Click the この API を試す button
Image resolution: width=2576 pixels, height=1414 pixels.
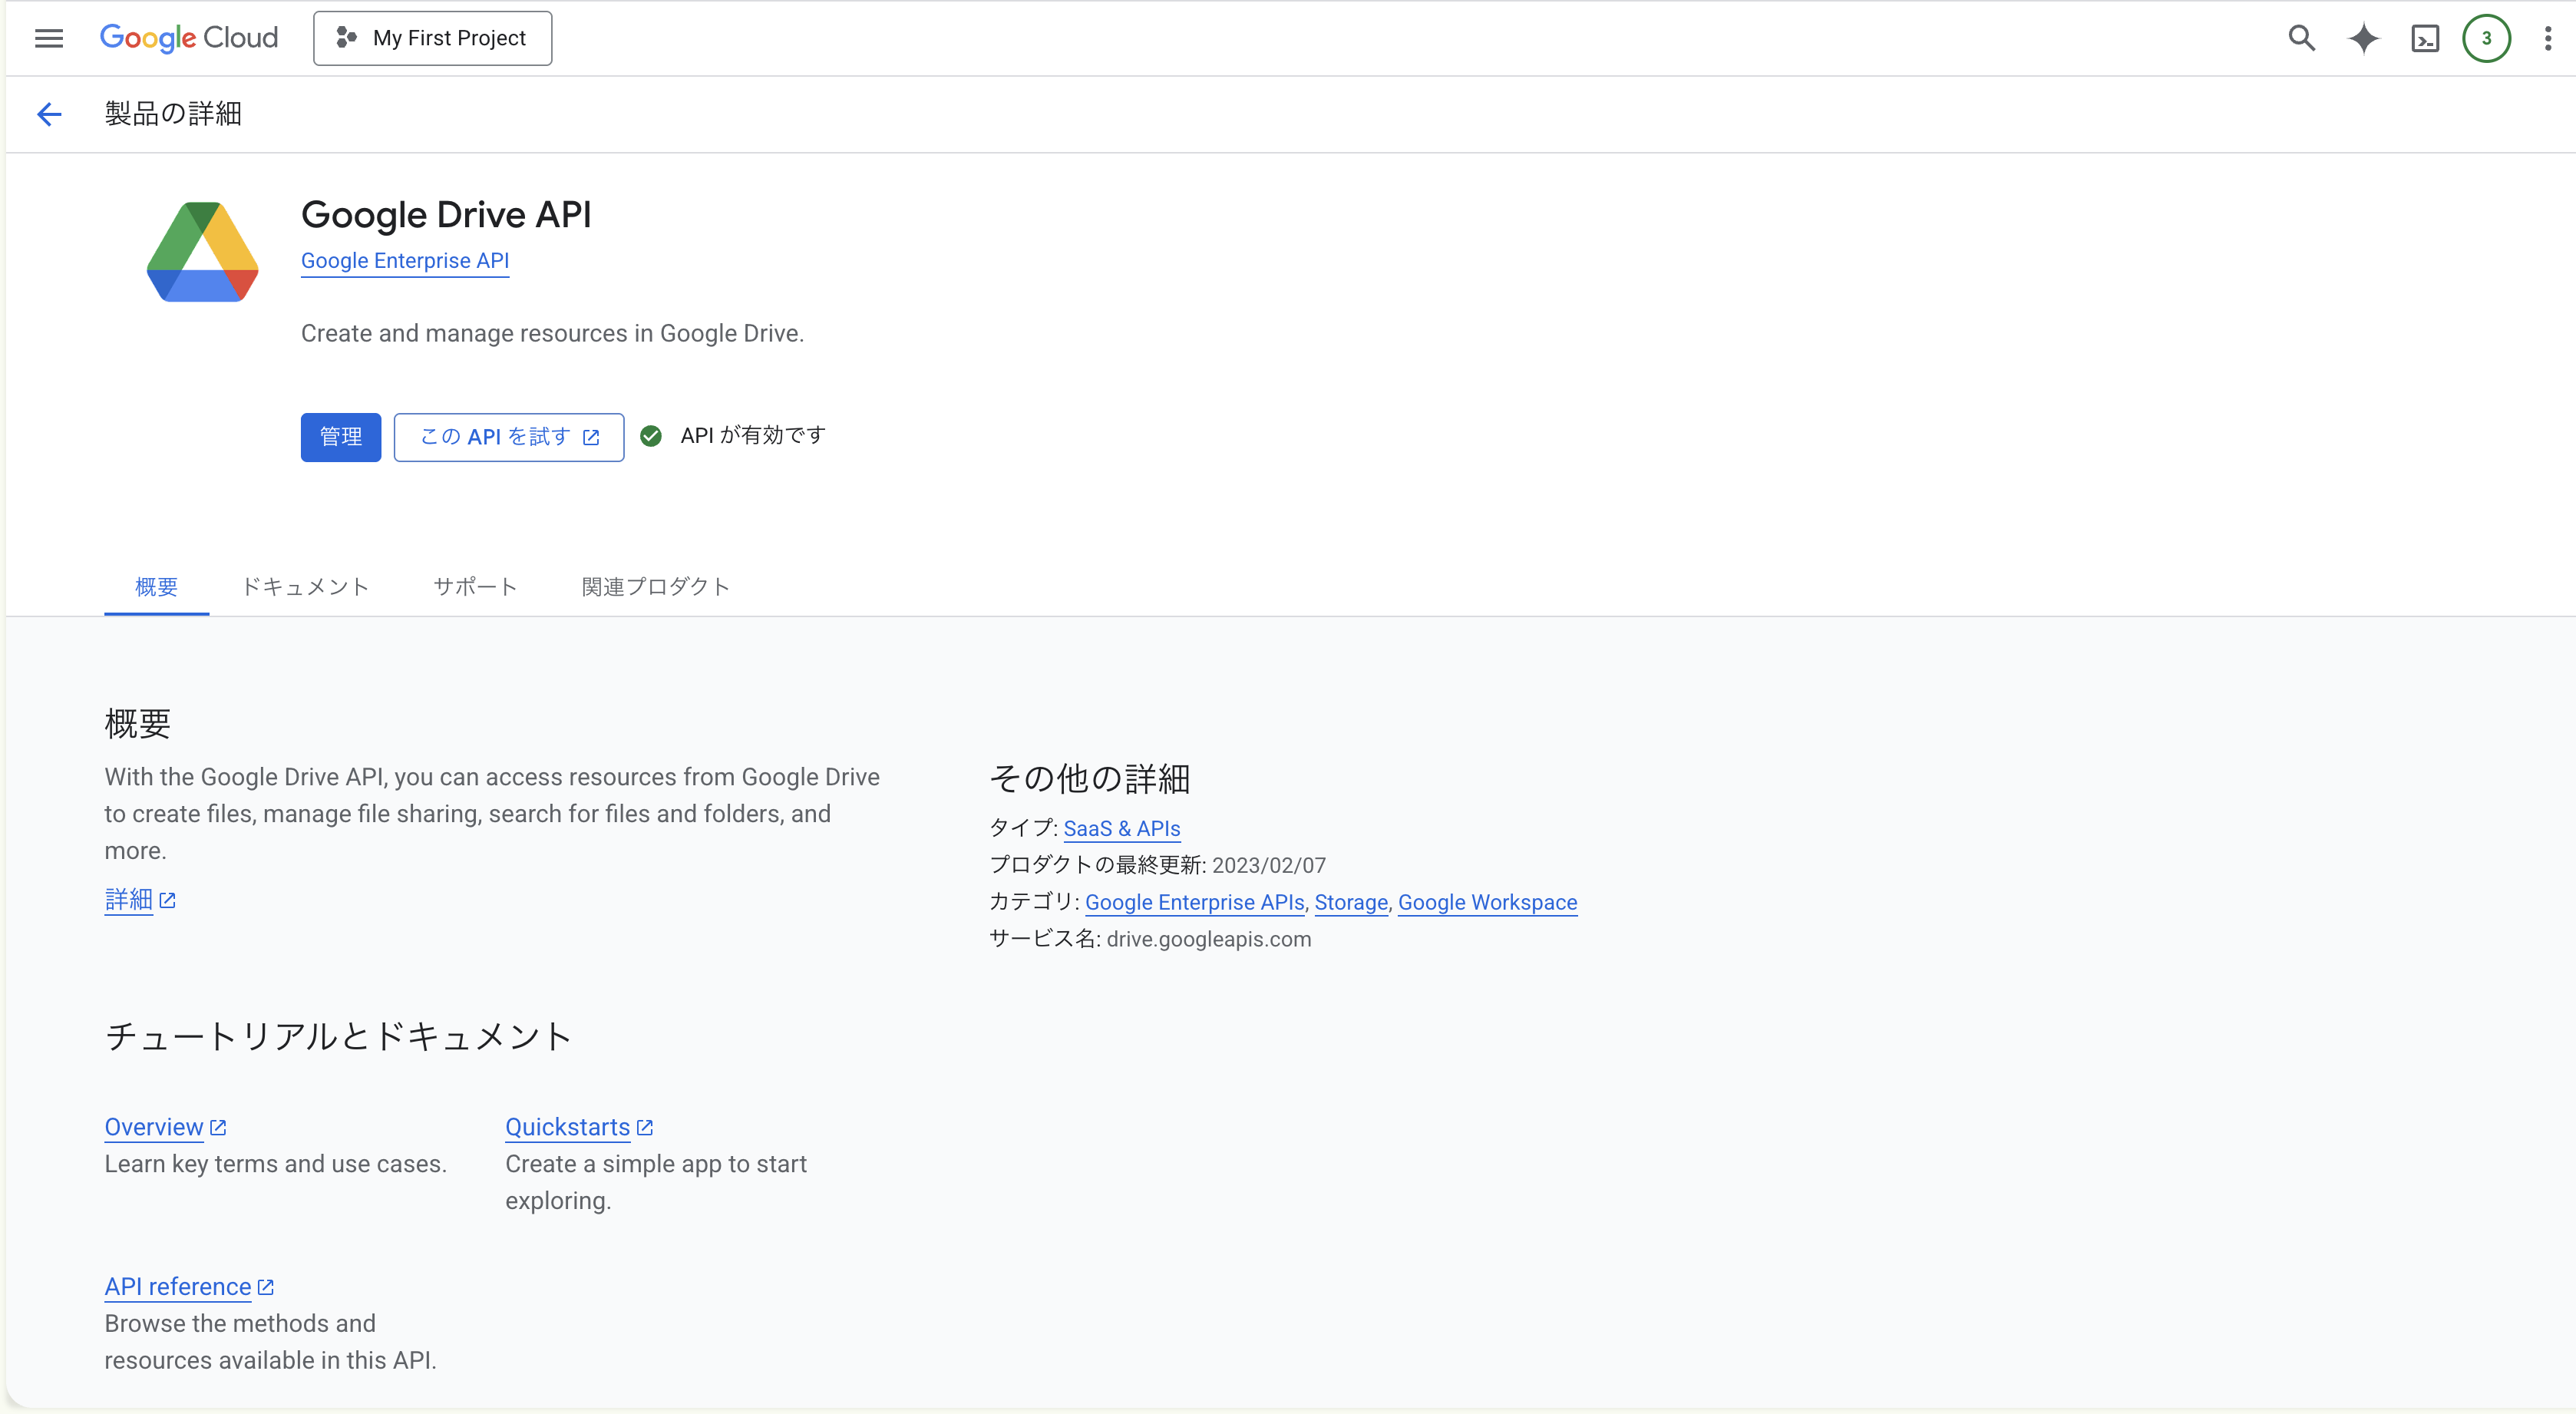tap(509, 437)
